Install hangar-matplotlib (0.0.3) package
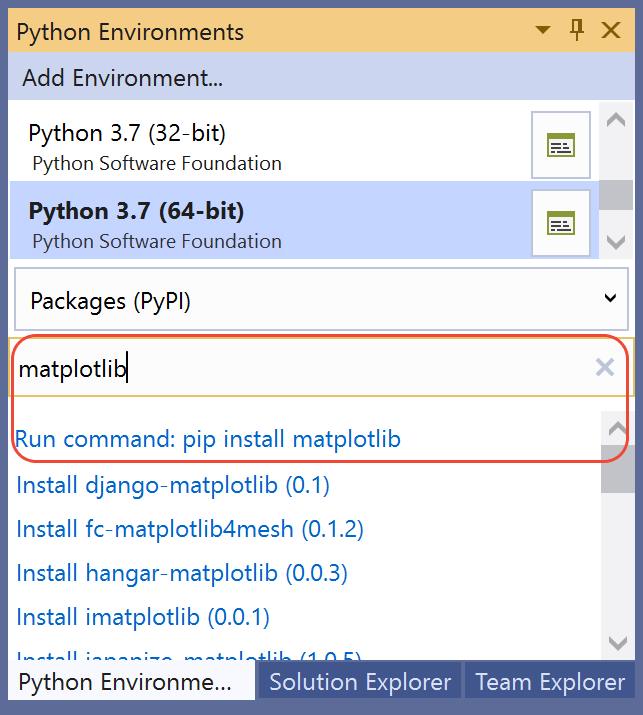The image size is (643, 715). [182, 573]
